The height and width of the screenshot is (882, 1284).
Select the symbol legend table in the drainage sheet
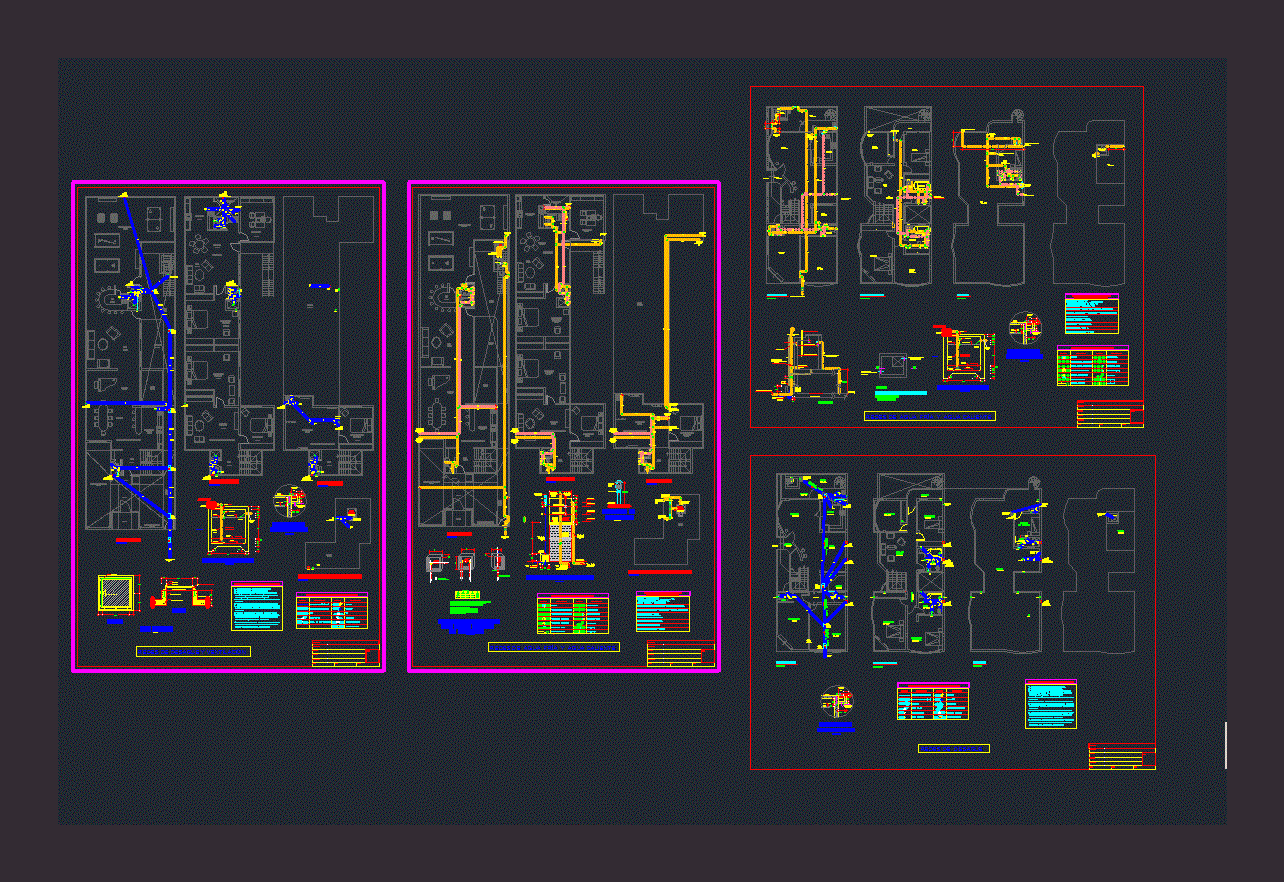[x=332, y=611]
